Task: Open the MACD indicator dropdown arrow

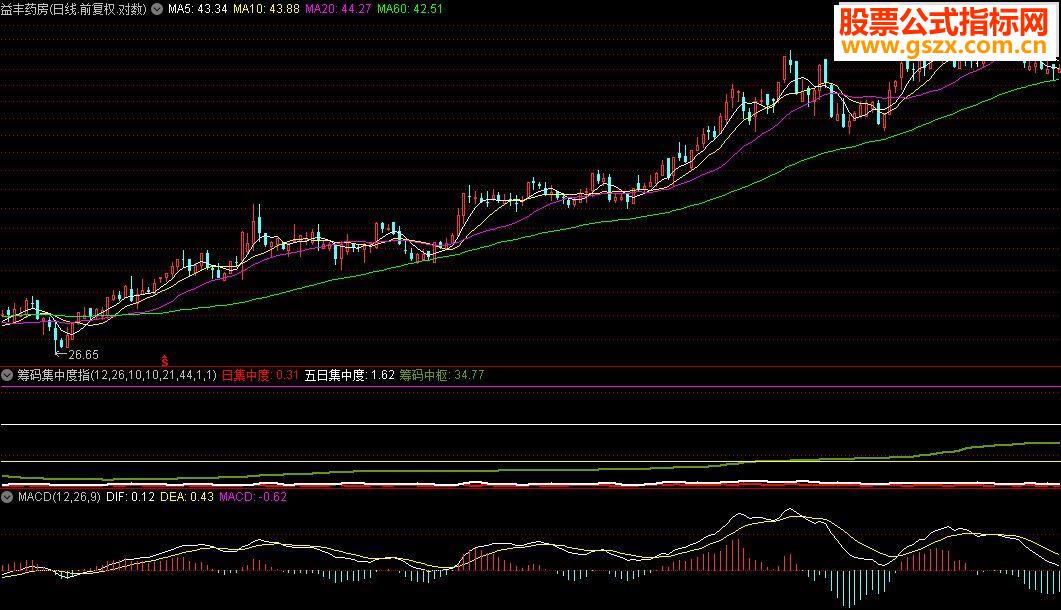Action: [x=7, y=497]
